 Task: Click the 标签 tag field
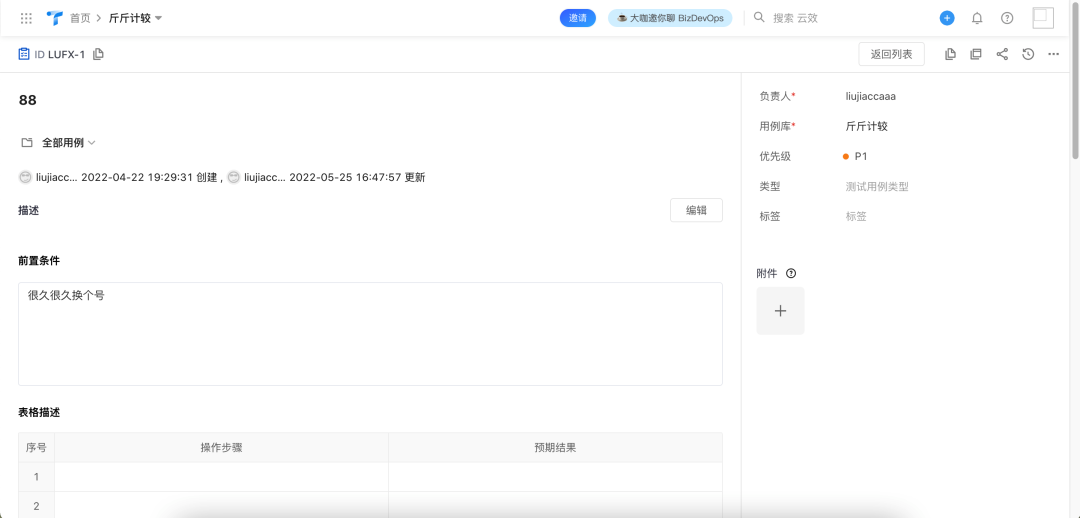tap(856, 216)
